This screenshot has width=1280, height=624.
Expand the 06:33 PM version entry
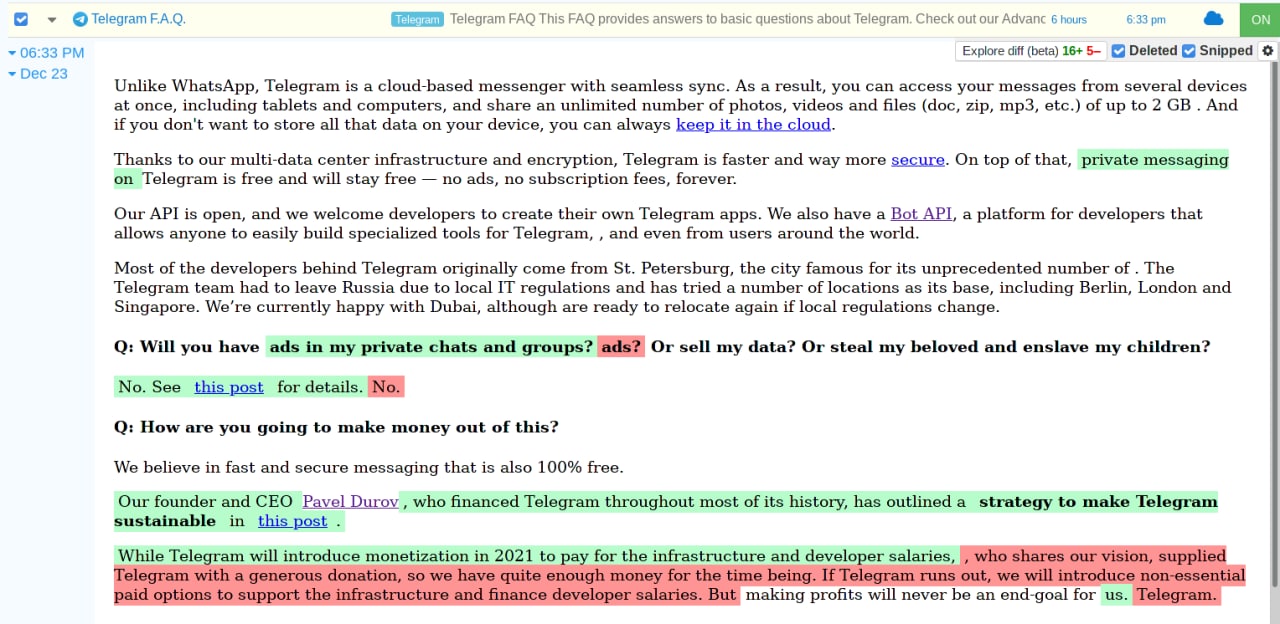point(46,53)
